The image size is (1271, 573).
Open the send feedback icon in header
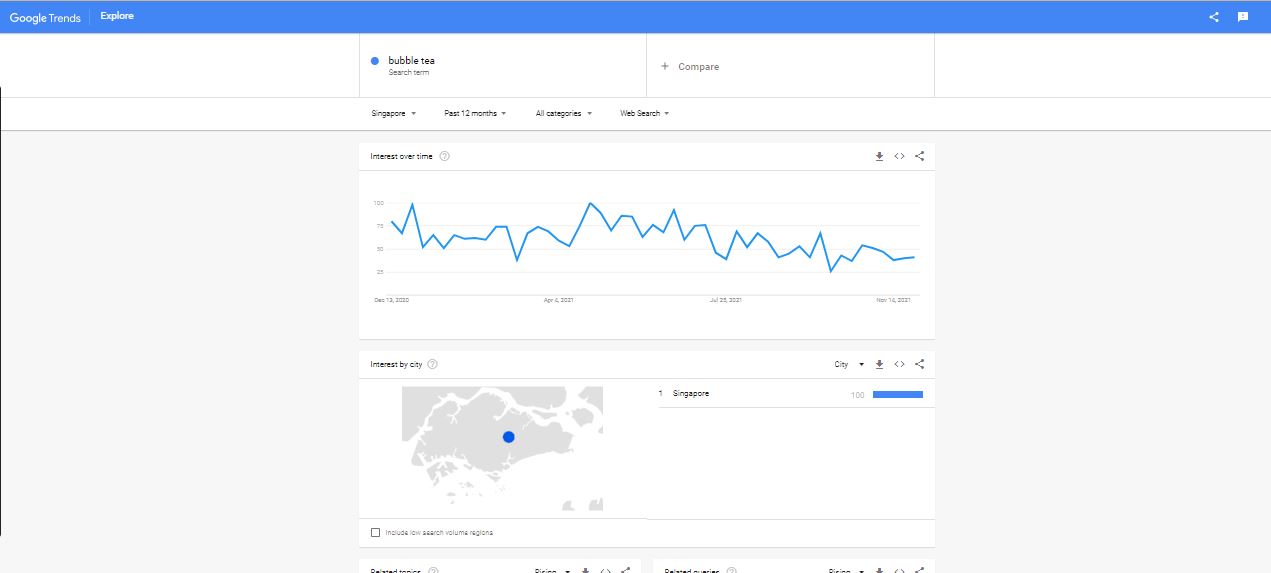point(1243,17)
